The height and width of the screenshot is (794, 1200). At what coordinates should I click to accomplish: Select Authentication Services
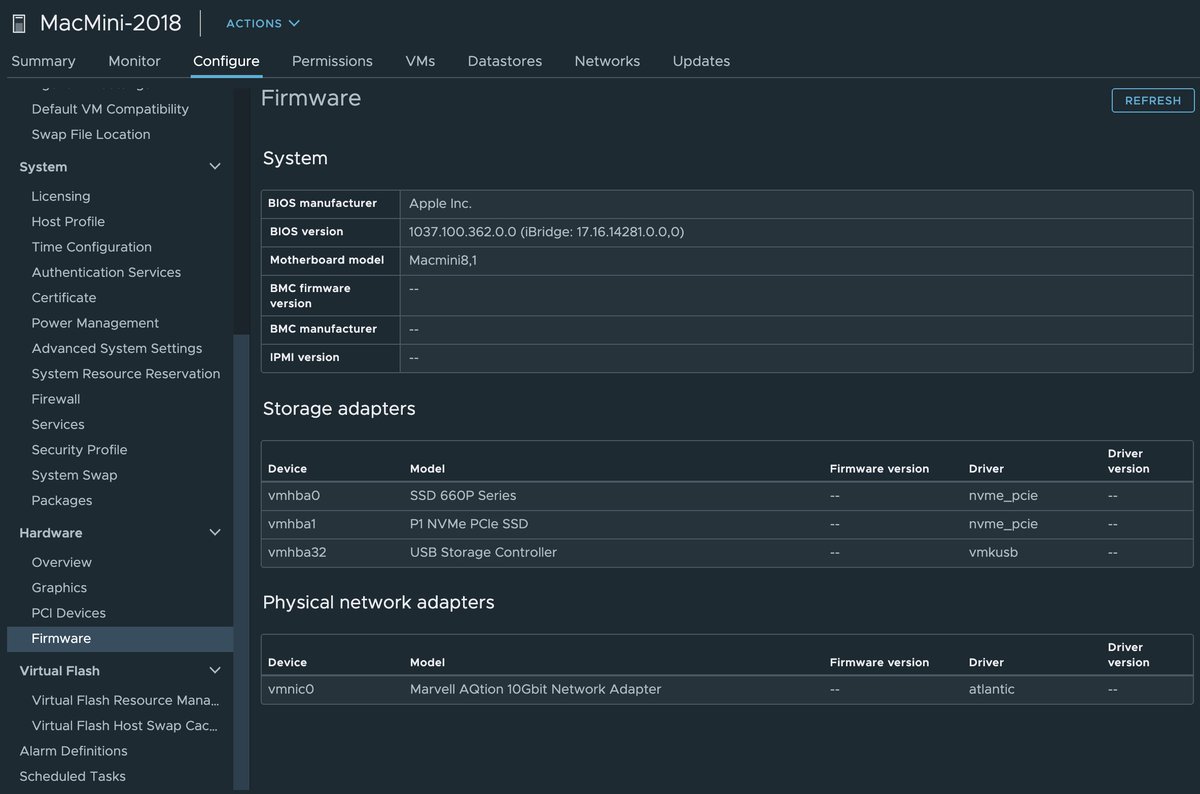click(106, 272)
